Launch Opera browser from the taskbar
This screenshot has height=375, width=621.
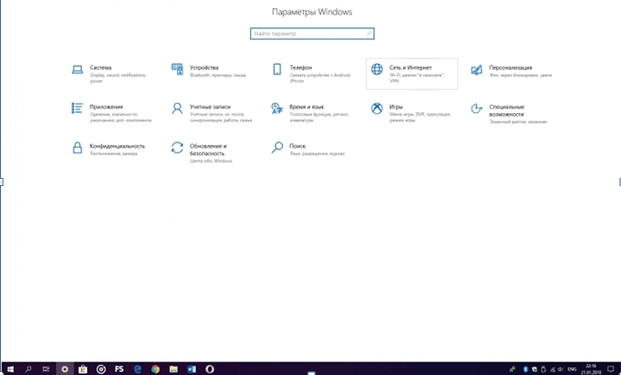(210, 369)
